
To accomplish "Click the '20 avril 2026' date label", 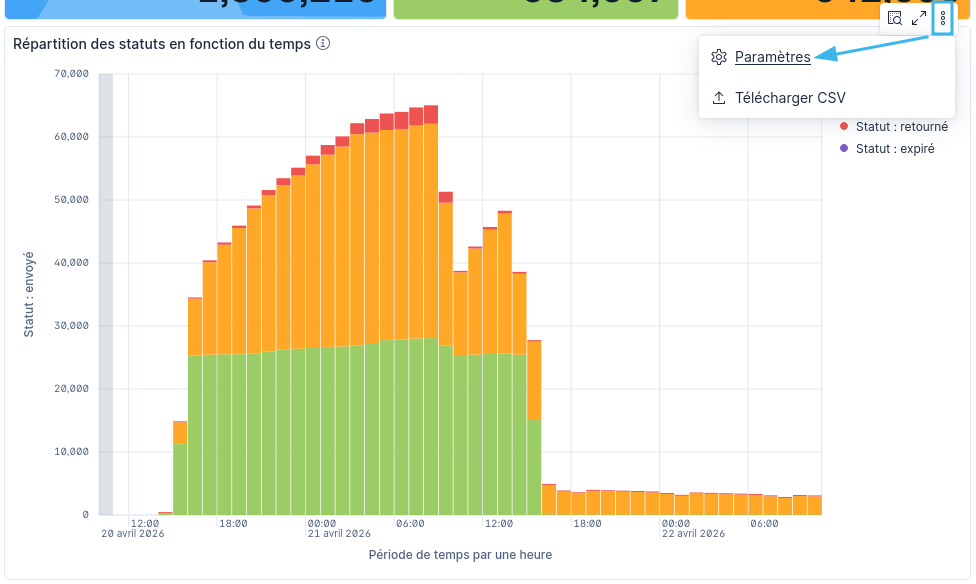I will pyautogui.click(x=133, y=534).
